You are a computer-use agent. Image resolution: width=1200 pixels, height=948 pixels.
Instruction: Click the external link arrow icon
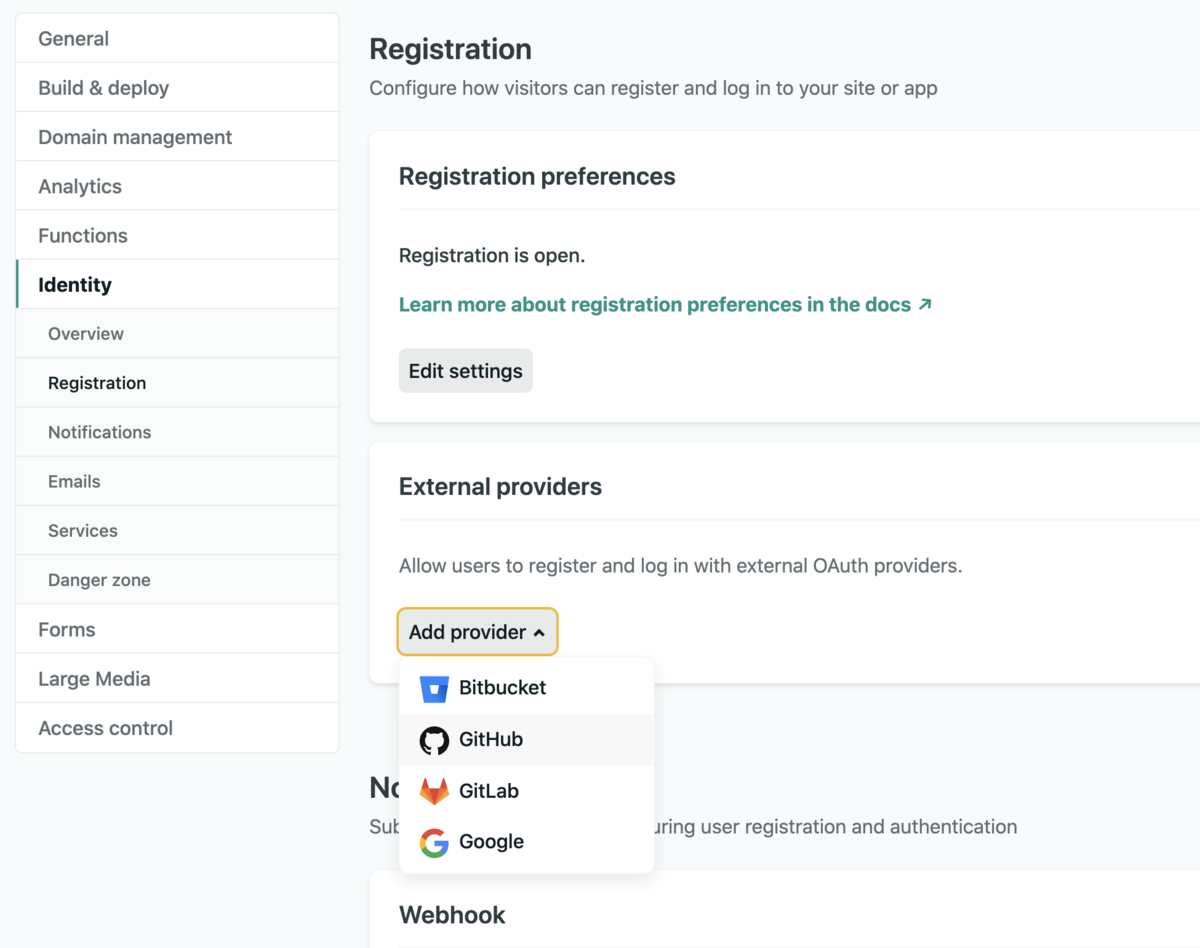[x=925, y=304]
